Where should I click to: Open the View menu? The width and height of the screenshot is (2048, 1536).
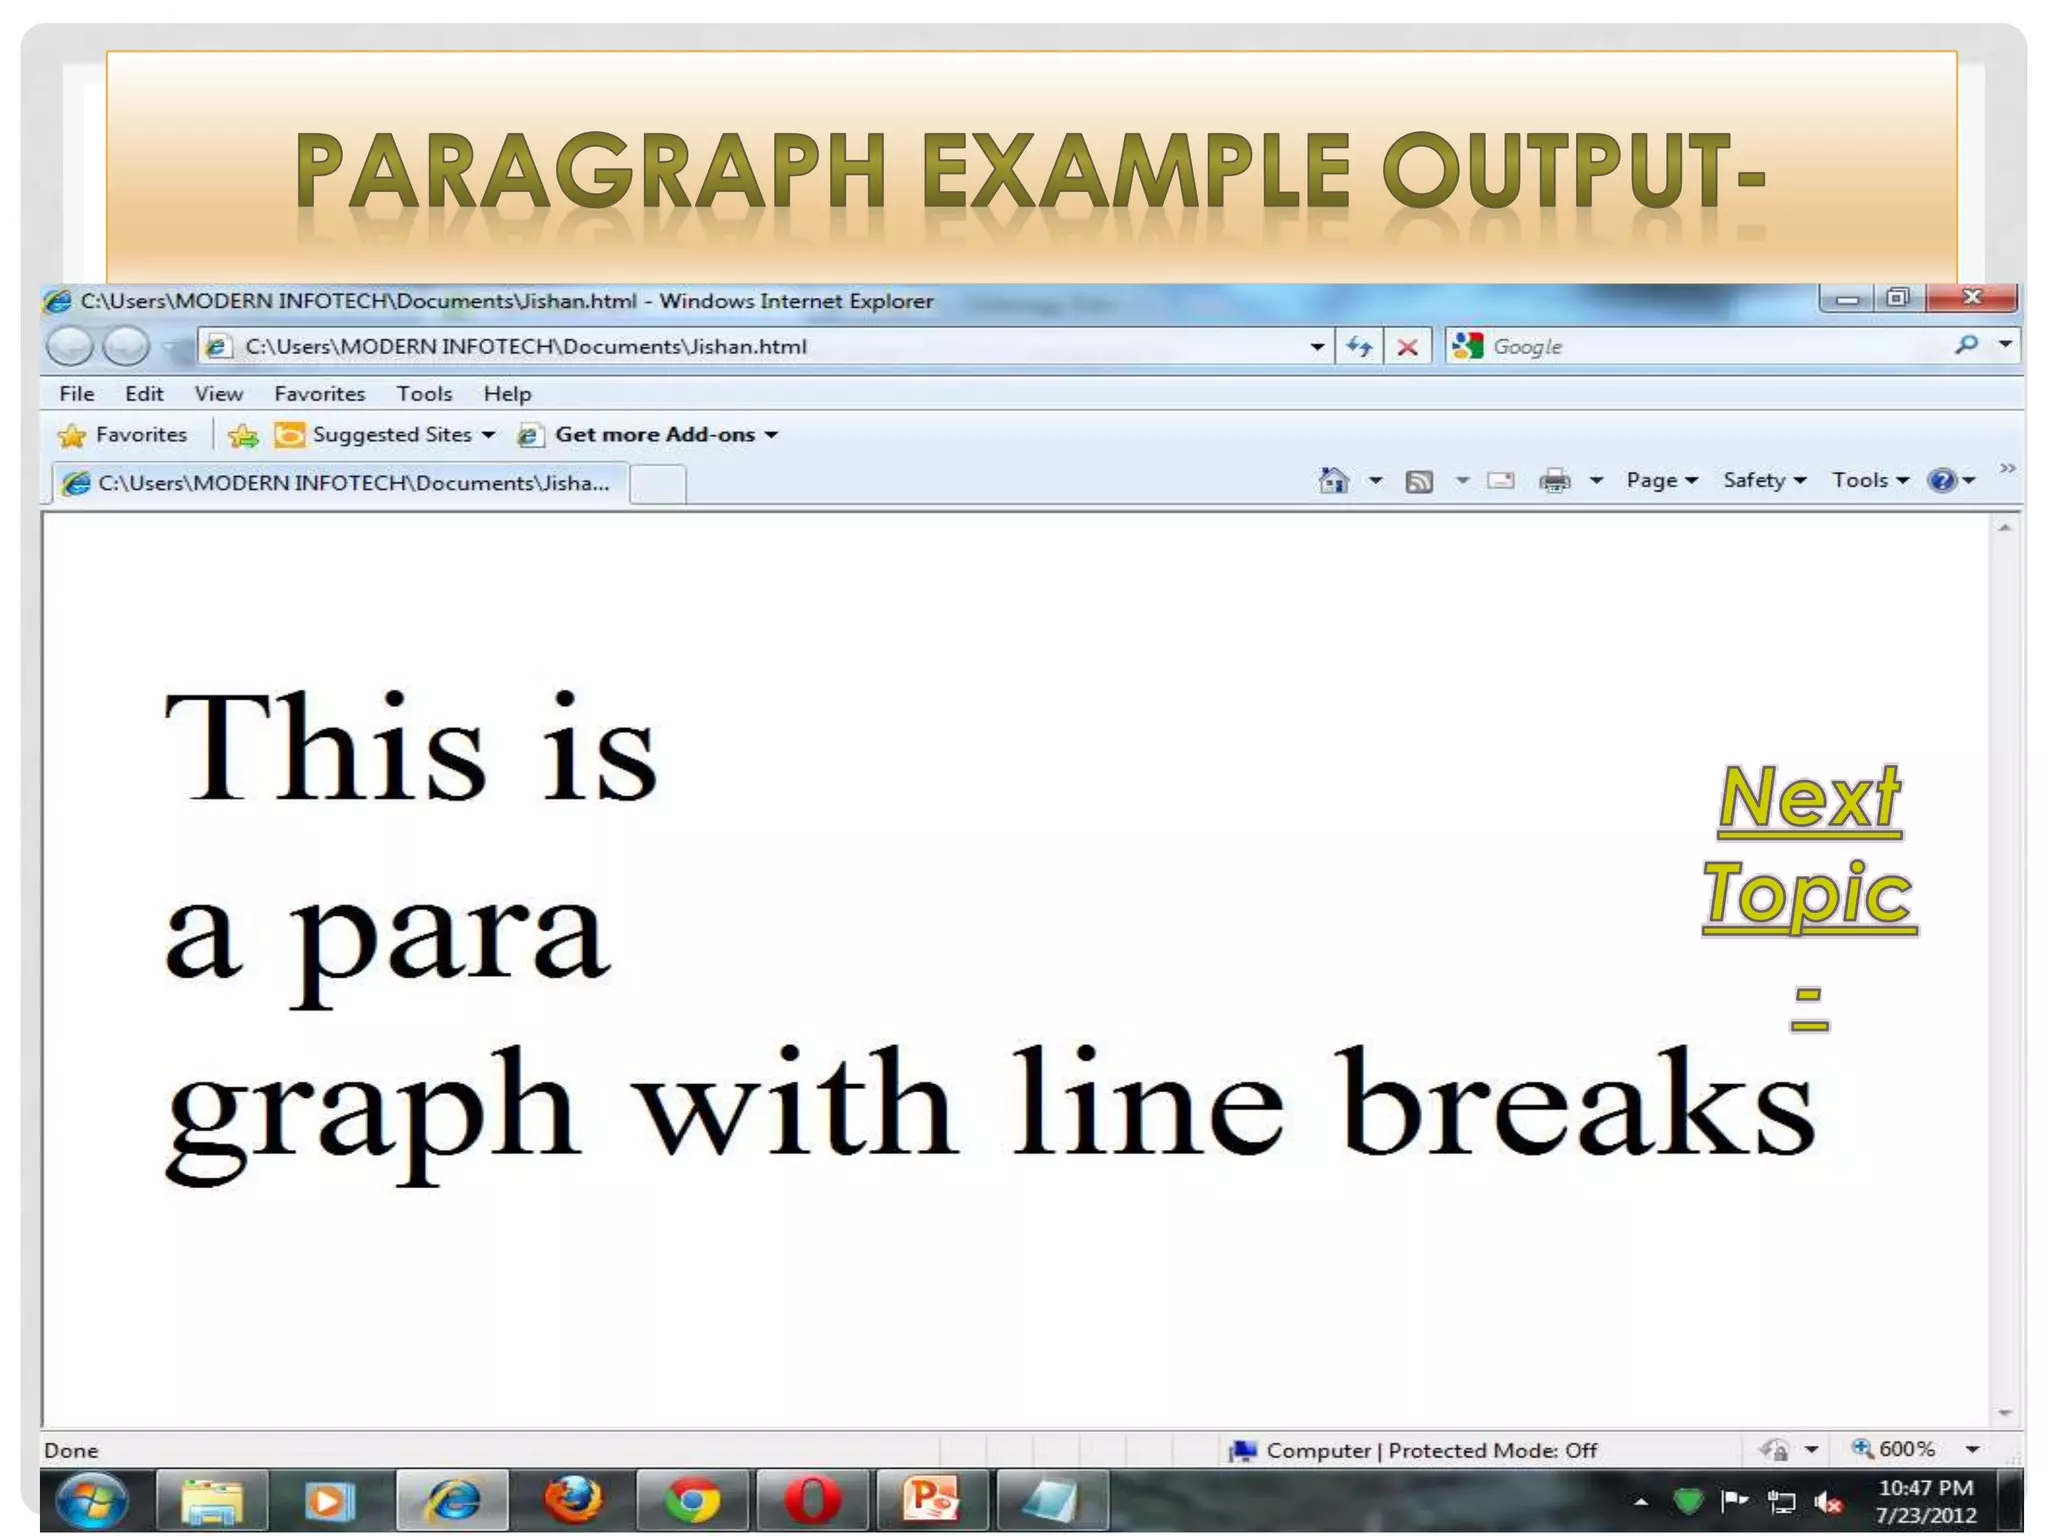[x=218, y=394]
